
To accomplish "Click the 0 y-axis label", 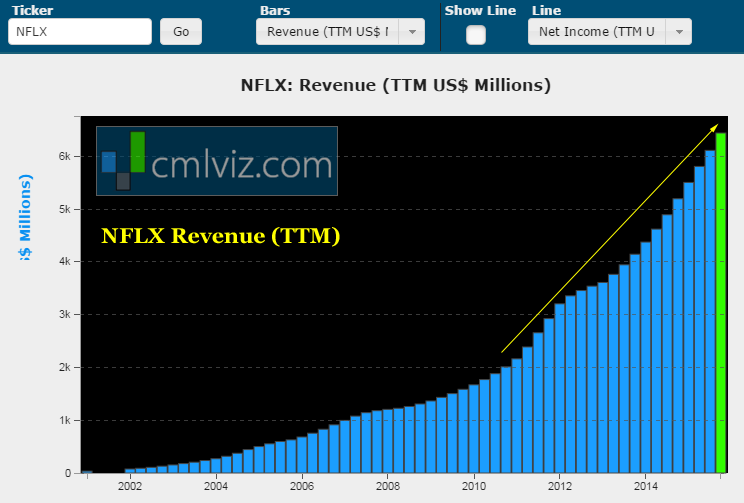I will pos(68,473).
